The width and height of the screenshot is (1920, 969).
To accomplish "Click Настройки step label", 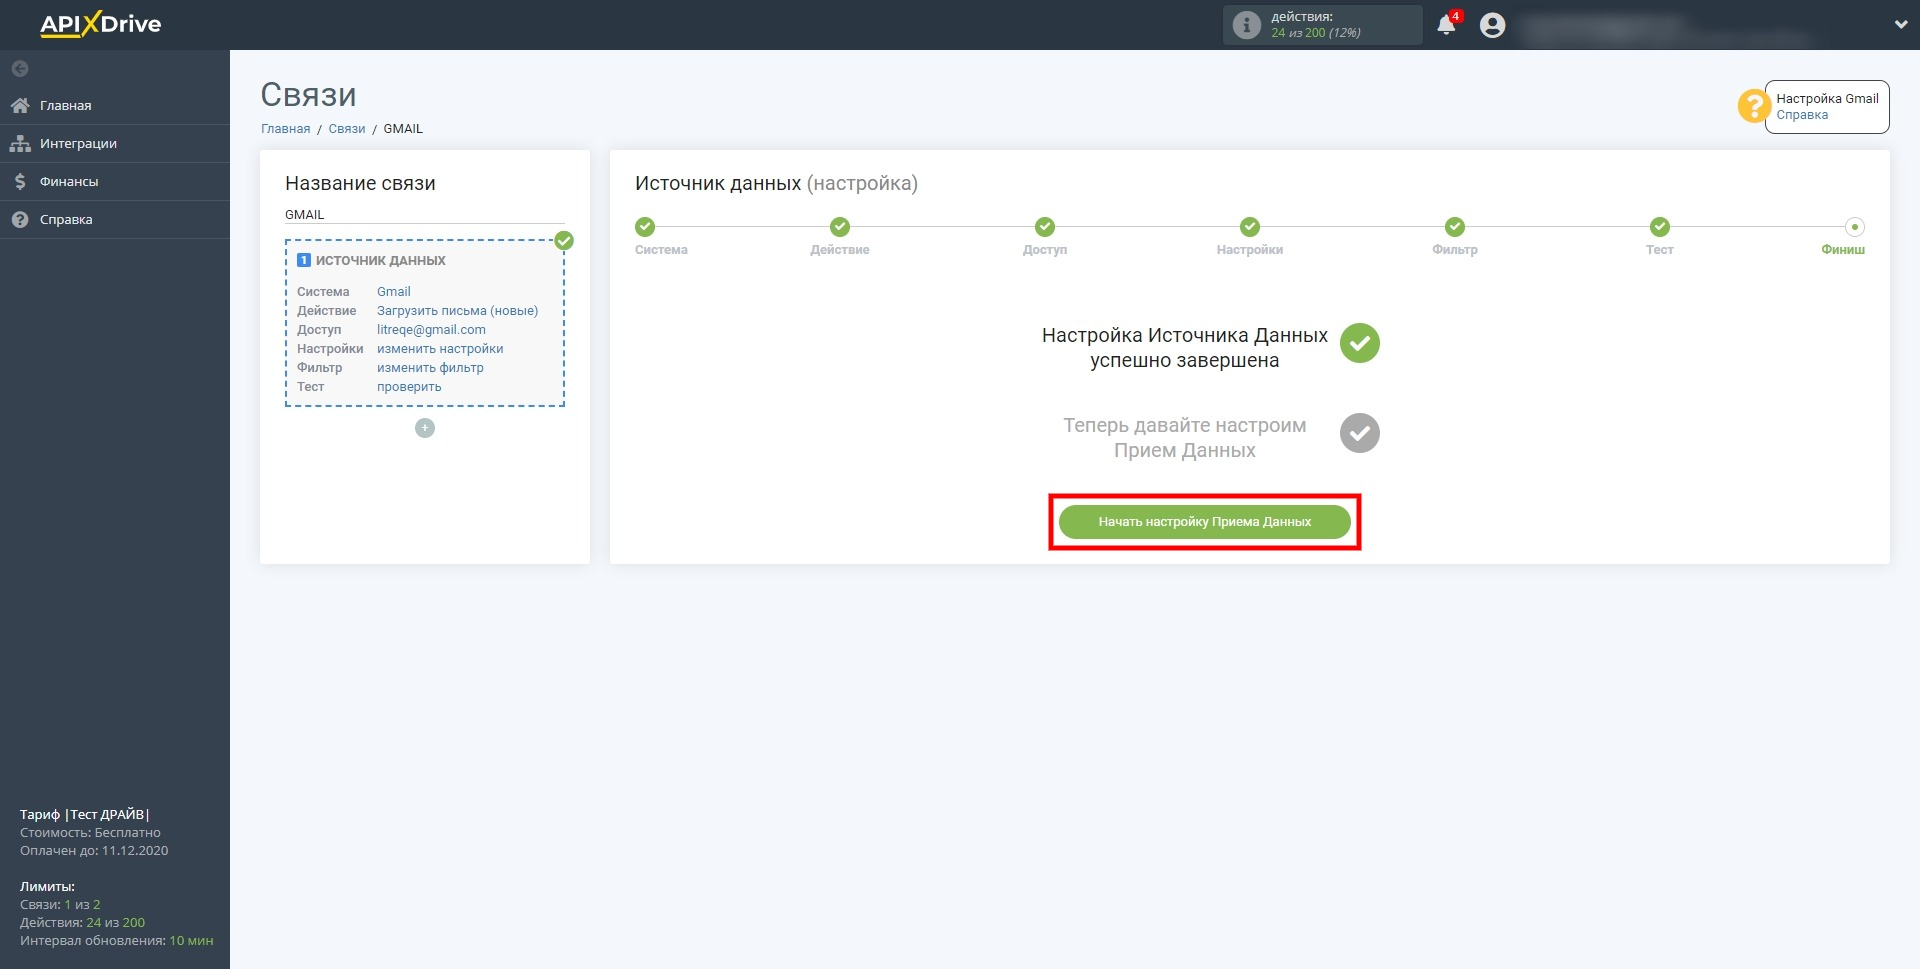I will click(1250, 250).
